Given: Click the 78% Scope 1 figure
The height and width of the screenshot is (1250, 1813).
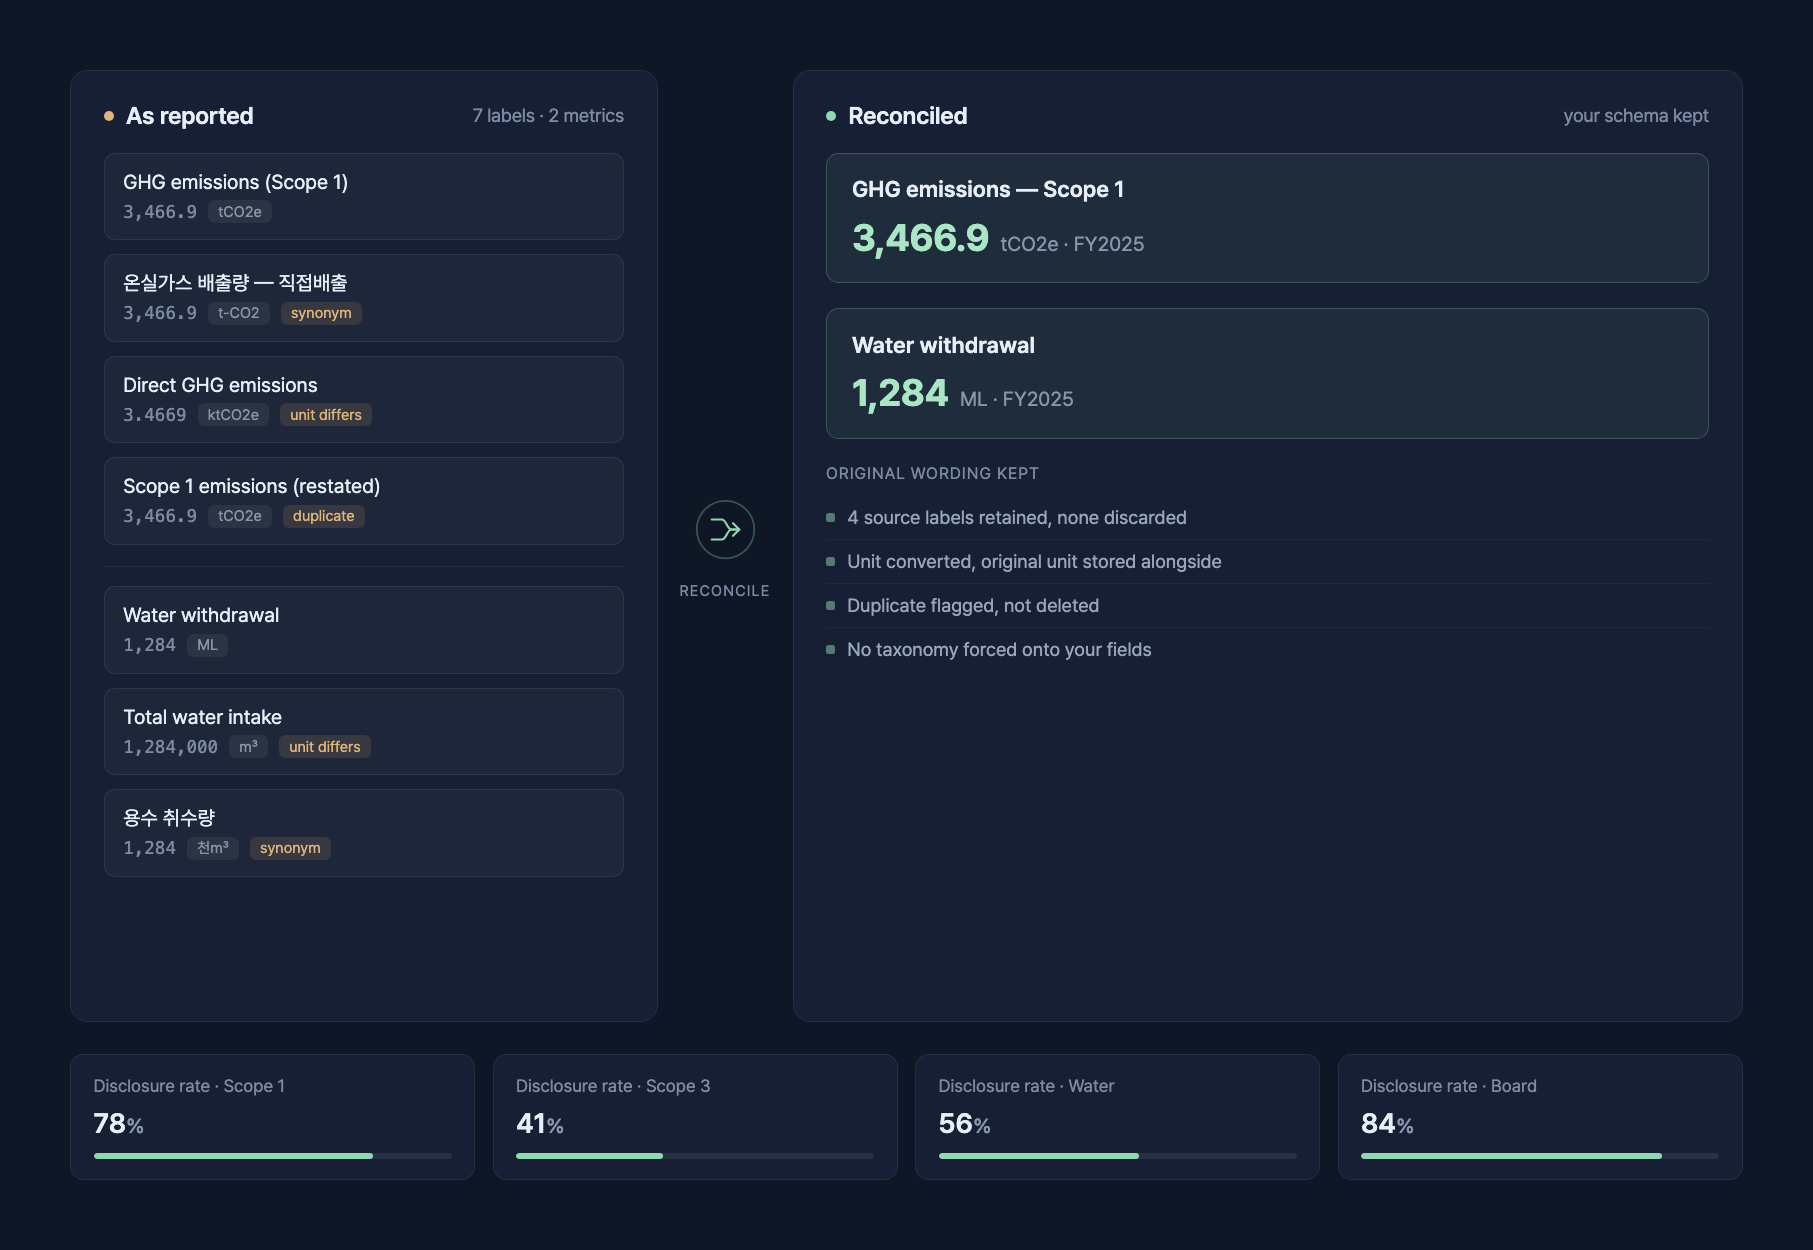Looking at the screenshot, I should 119,1124.
